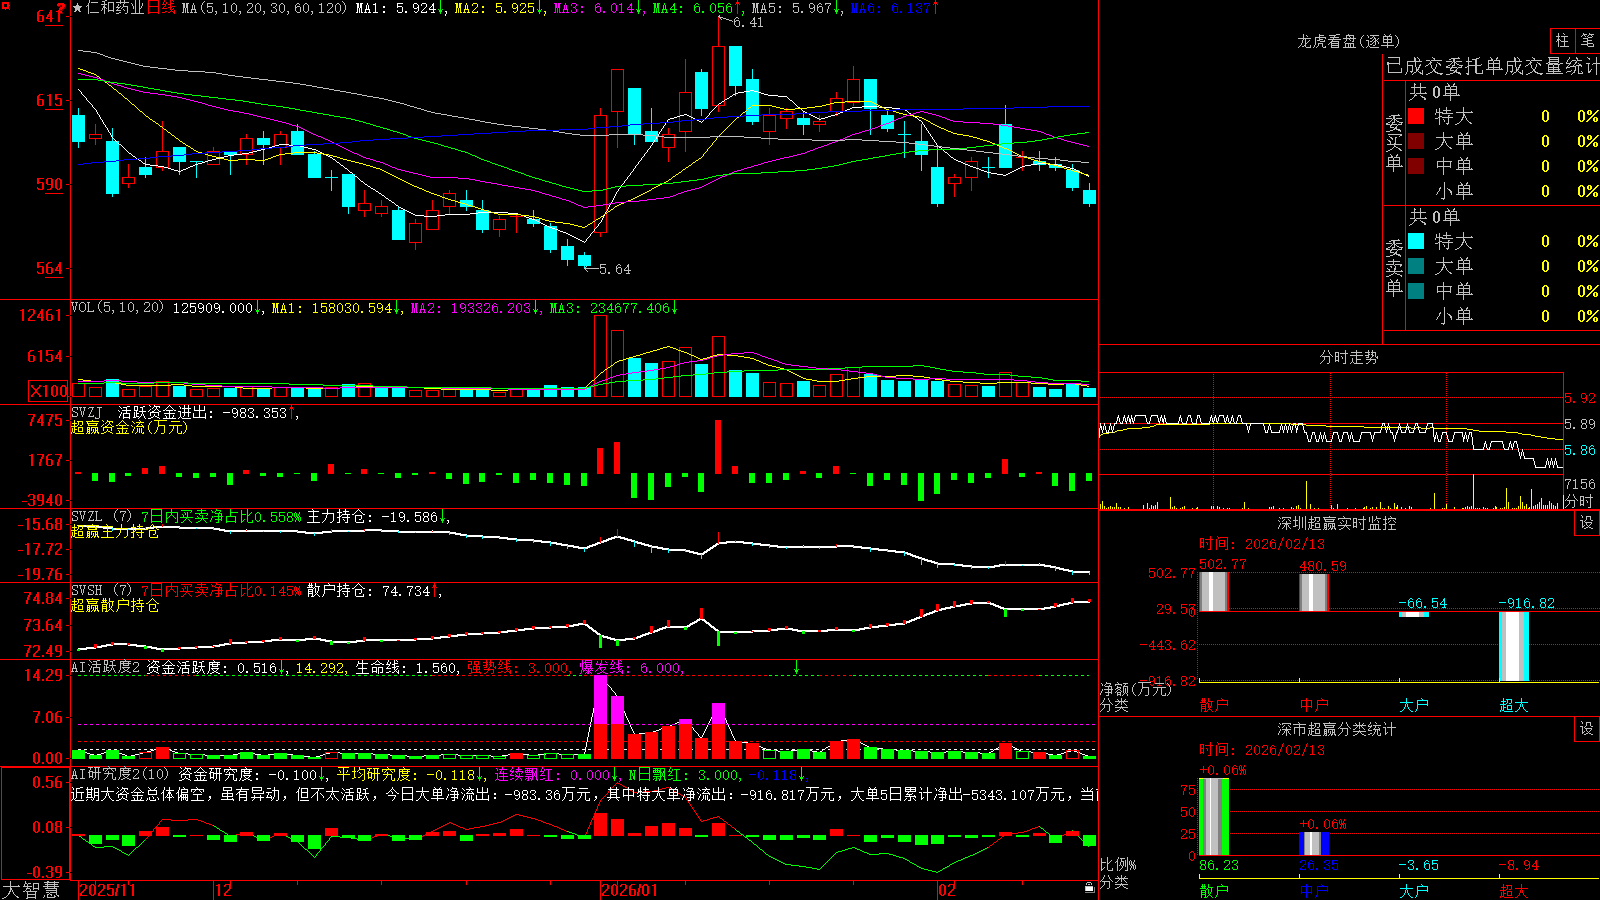Click the green arrow marker in AI活跃度 panel

[x=797, y=666]
